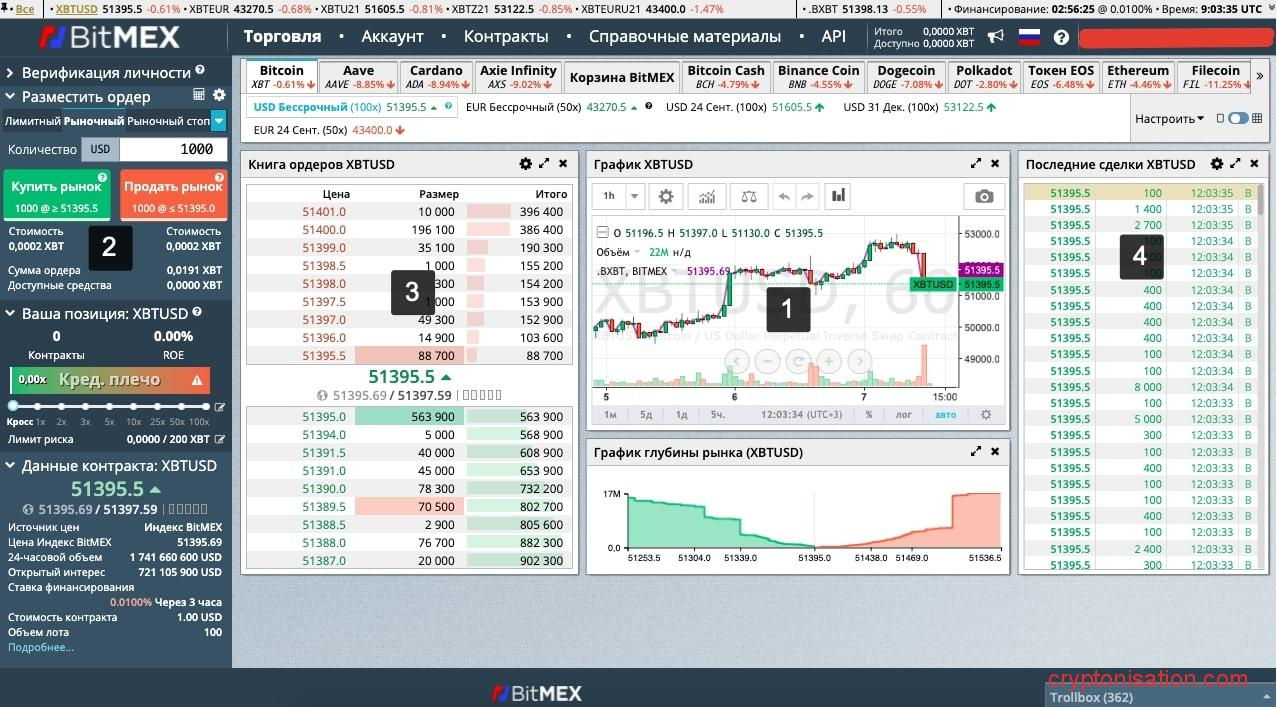Toggle the switch next to Настроить
Screen dimensions: 1277x707
pos(1238,118)
